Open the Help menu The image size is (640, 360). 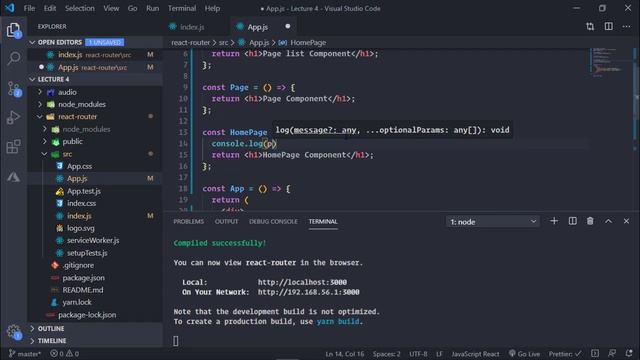[212, 8]
